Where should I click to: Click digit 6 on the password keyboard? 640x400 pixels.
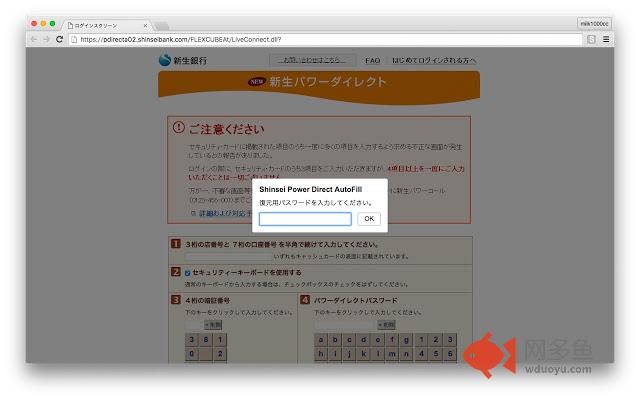coord(450,354)
